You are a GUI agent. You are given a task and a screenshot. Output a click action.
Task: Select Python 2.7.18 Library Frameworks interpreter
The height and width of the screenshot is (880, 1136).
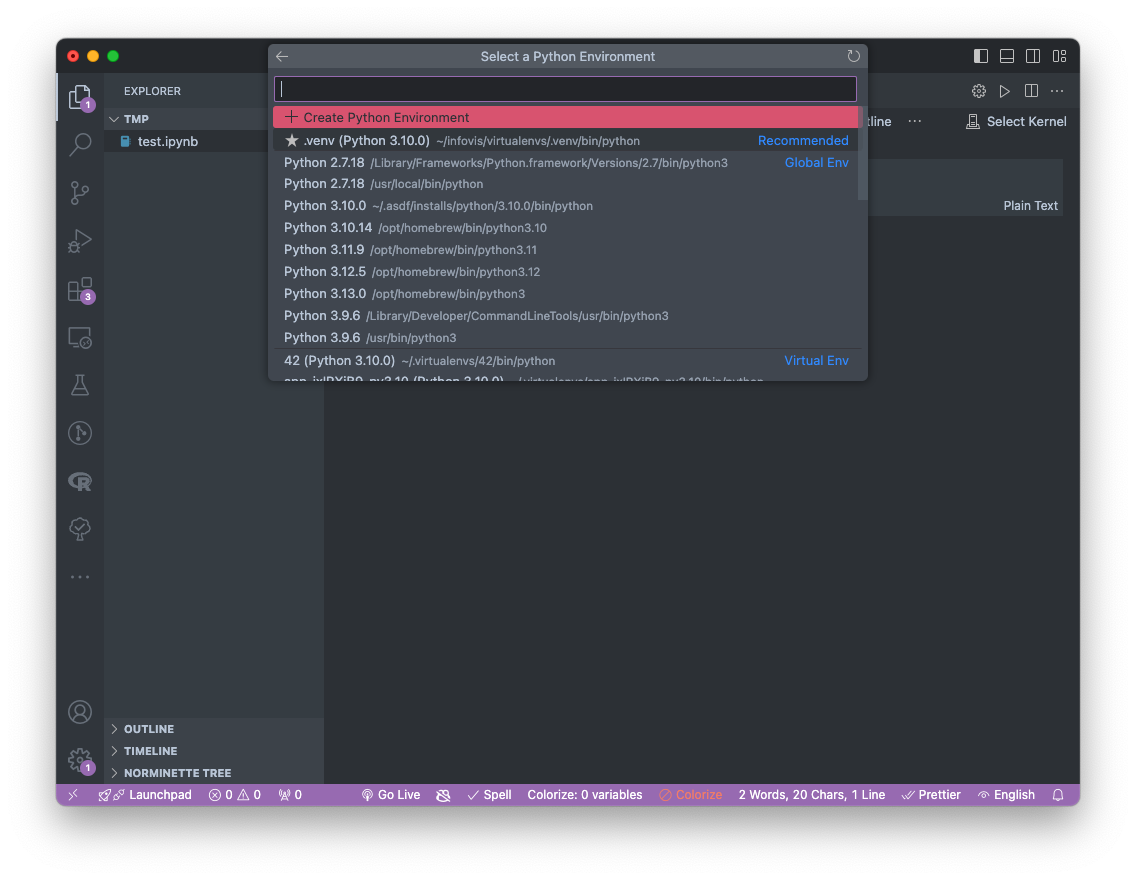[565, 162]
